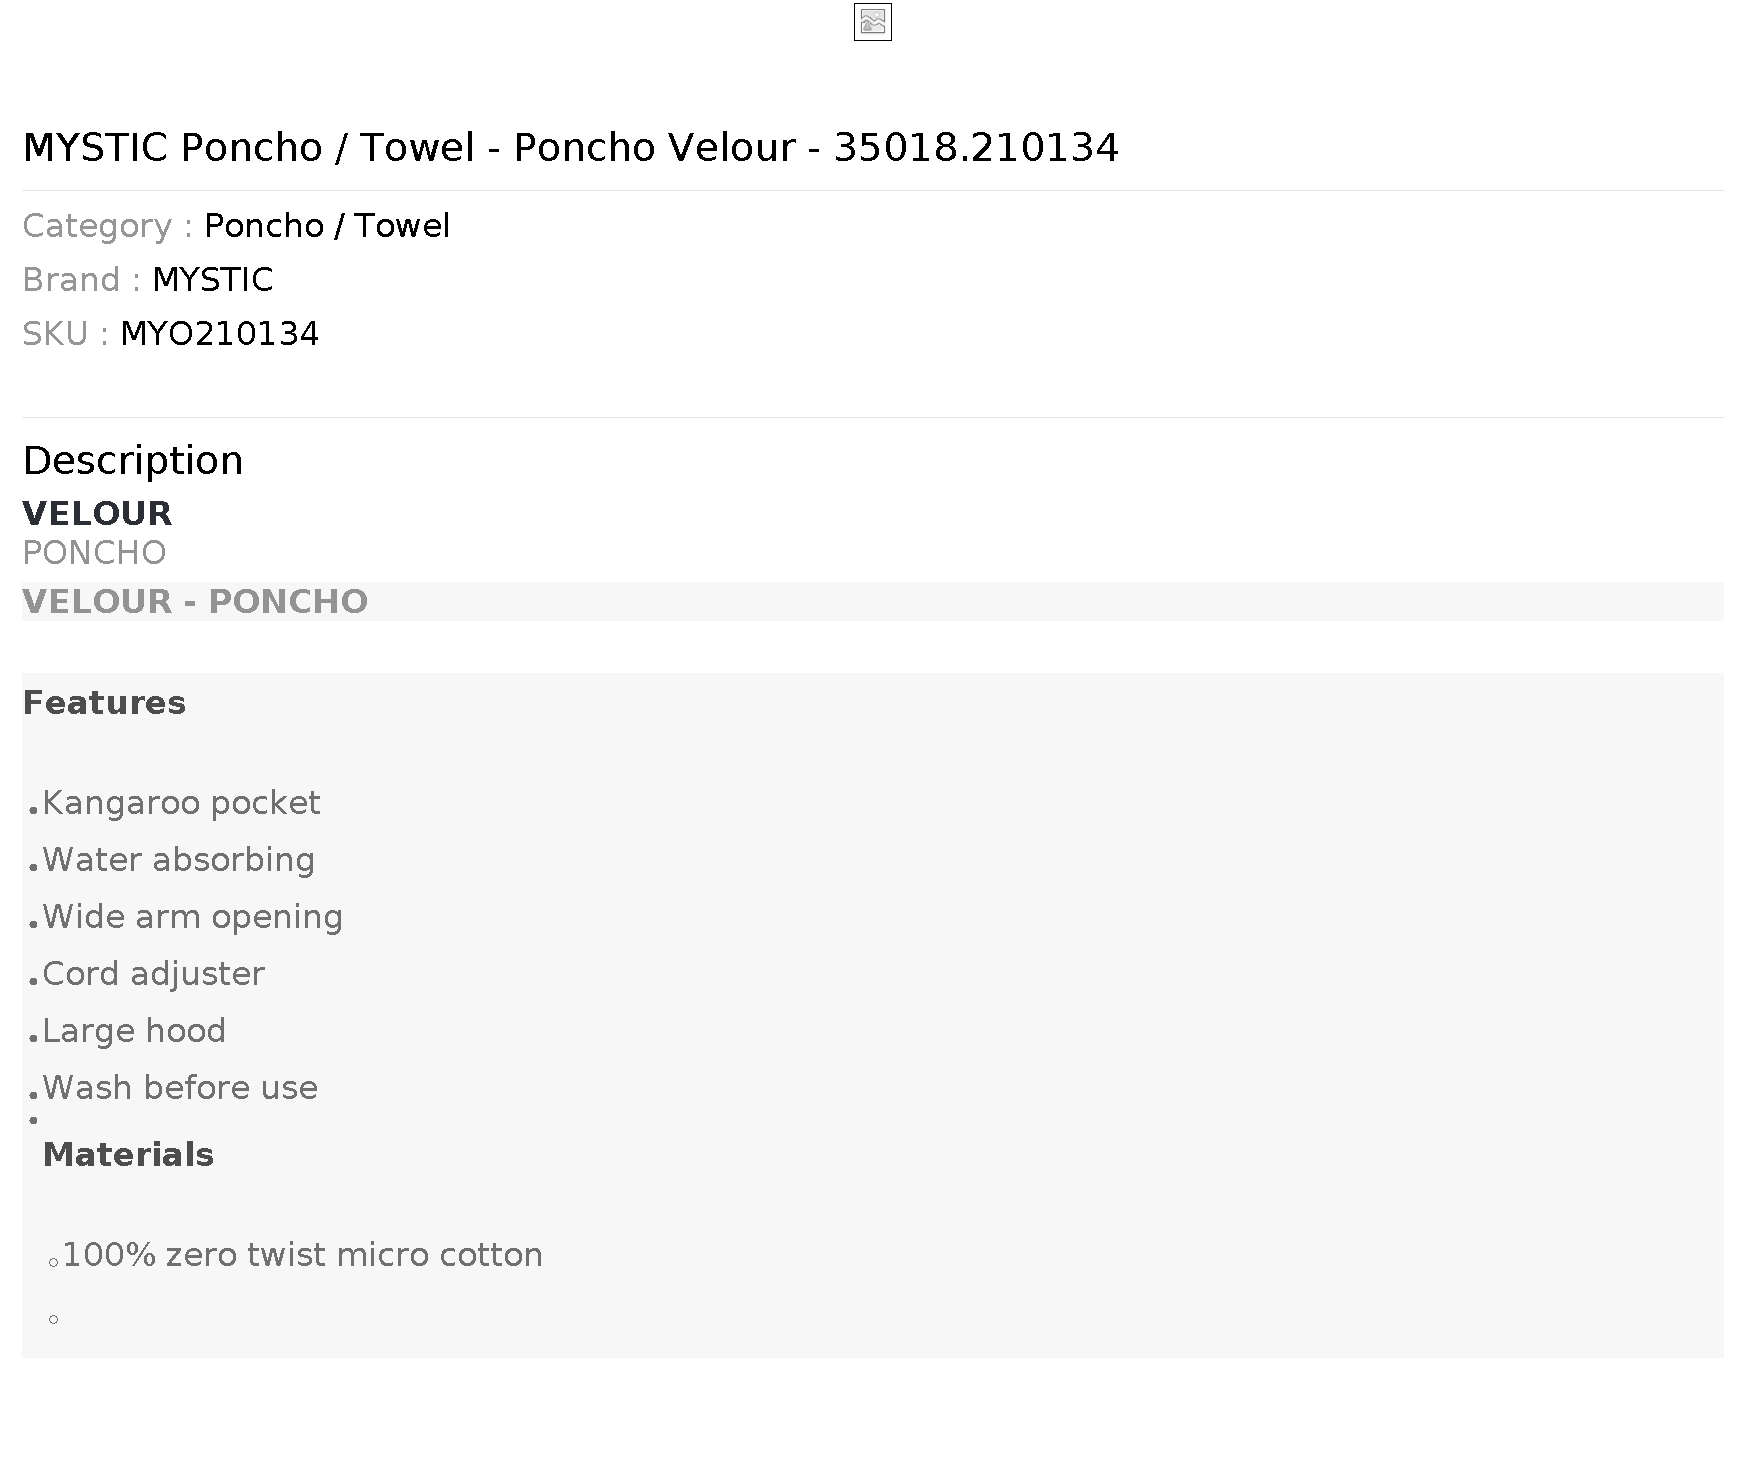The image size is (1746, 1465).
Task: Click the Kangaroo pocket feature item
Action: (x=181, y=803)
